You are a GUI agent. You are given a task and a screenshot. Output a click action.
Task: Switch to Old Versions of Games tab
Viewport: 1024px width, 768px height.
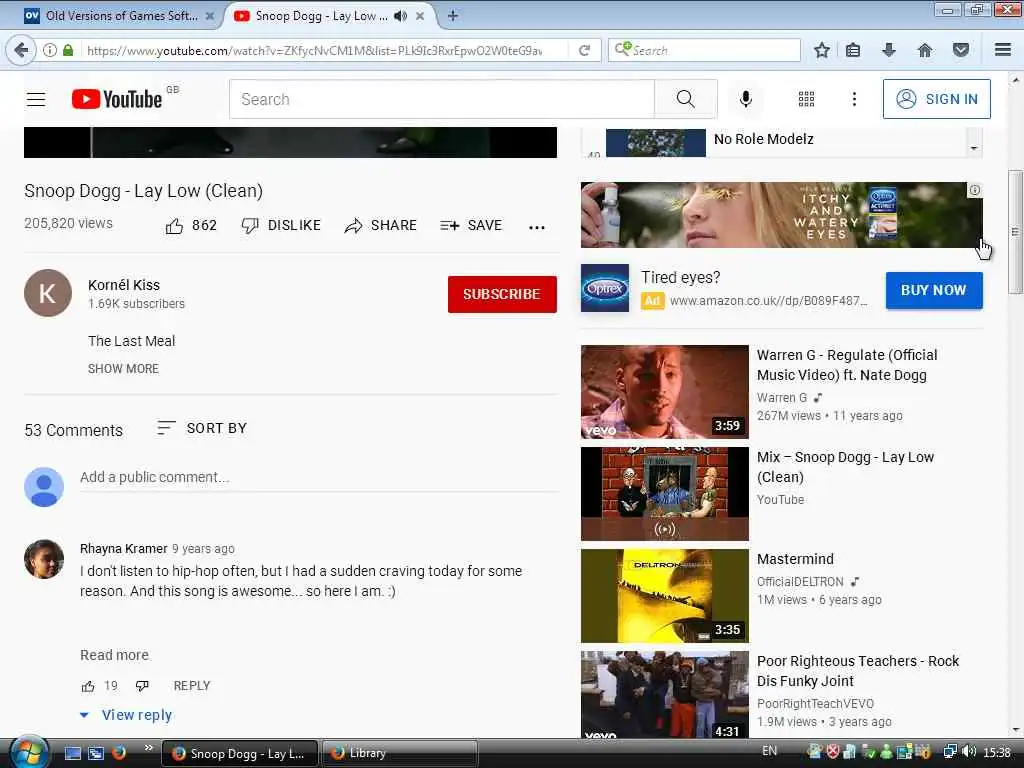coord(118,16)
